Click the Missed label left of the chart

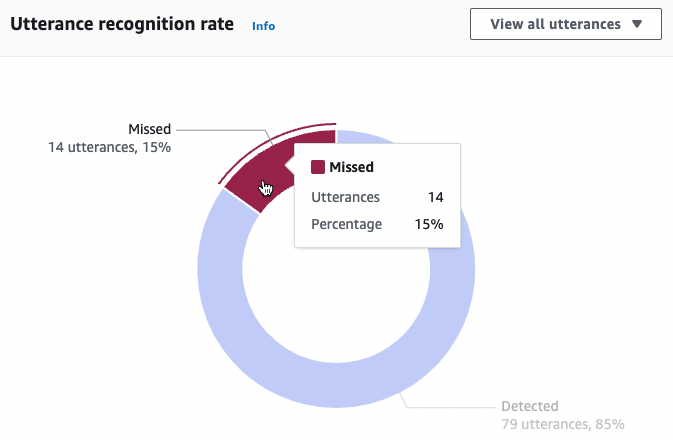(x=150, y=129)
